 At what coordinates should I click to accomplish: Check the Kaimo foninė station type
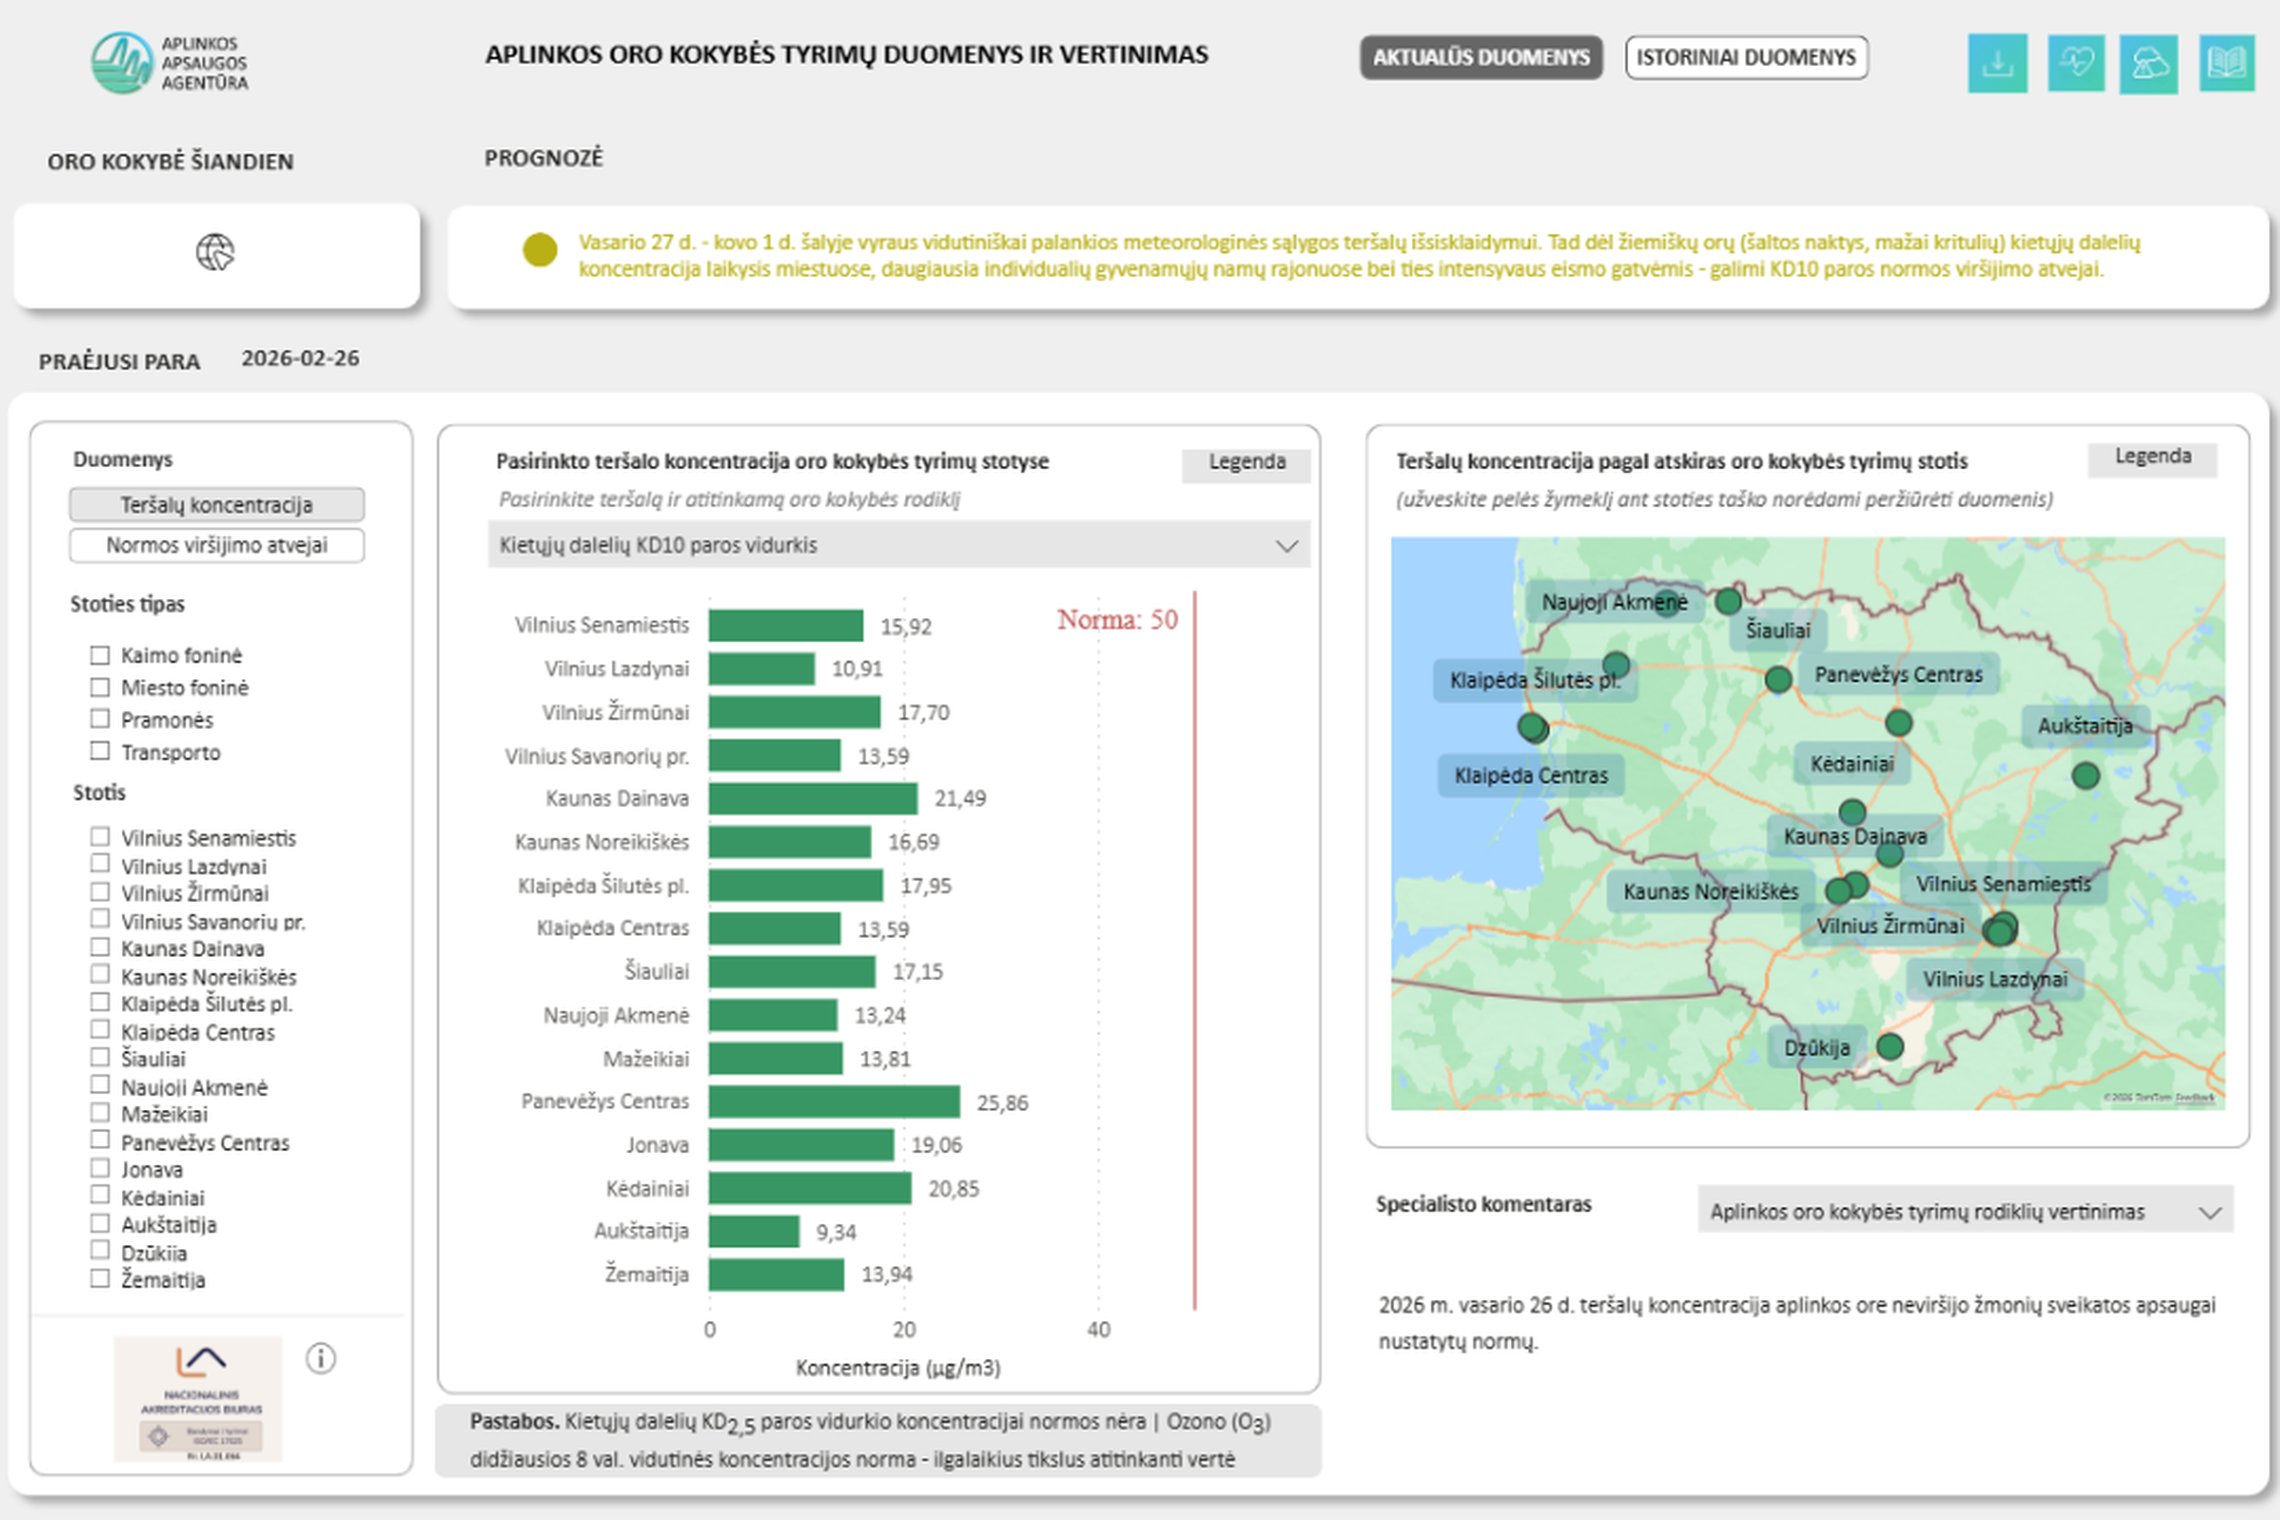[100, 655]
